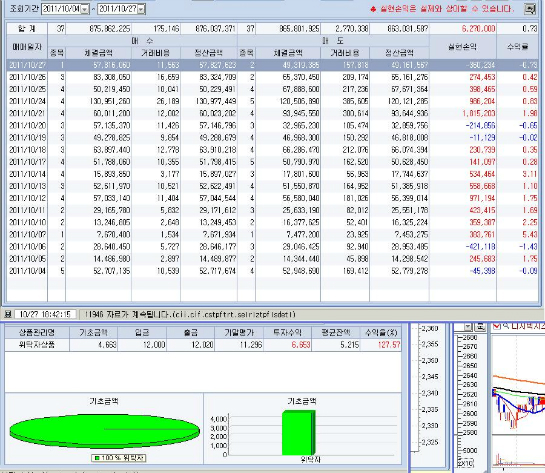Click the chart button beside the small dropdown
The height and width of the screenshot is (473, 545).
480,327
